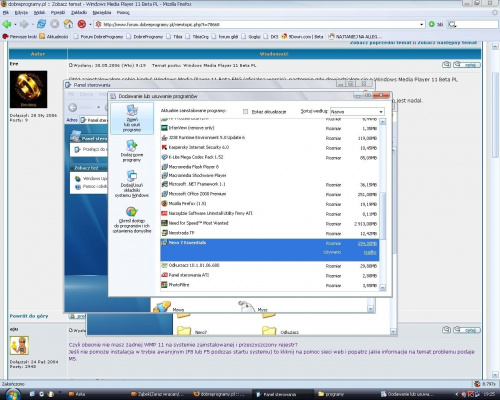
Task: Click the red ad-block toolbar icon
Action: point(82,24)
